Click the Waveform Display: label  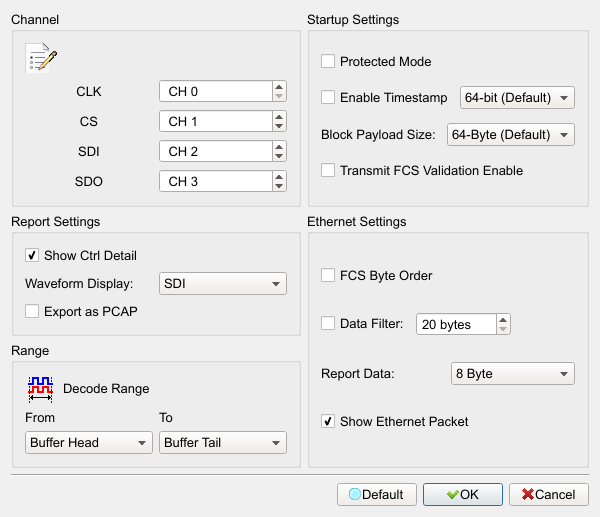coord(79,284)
